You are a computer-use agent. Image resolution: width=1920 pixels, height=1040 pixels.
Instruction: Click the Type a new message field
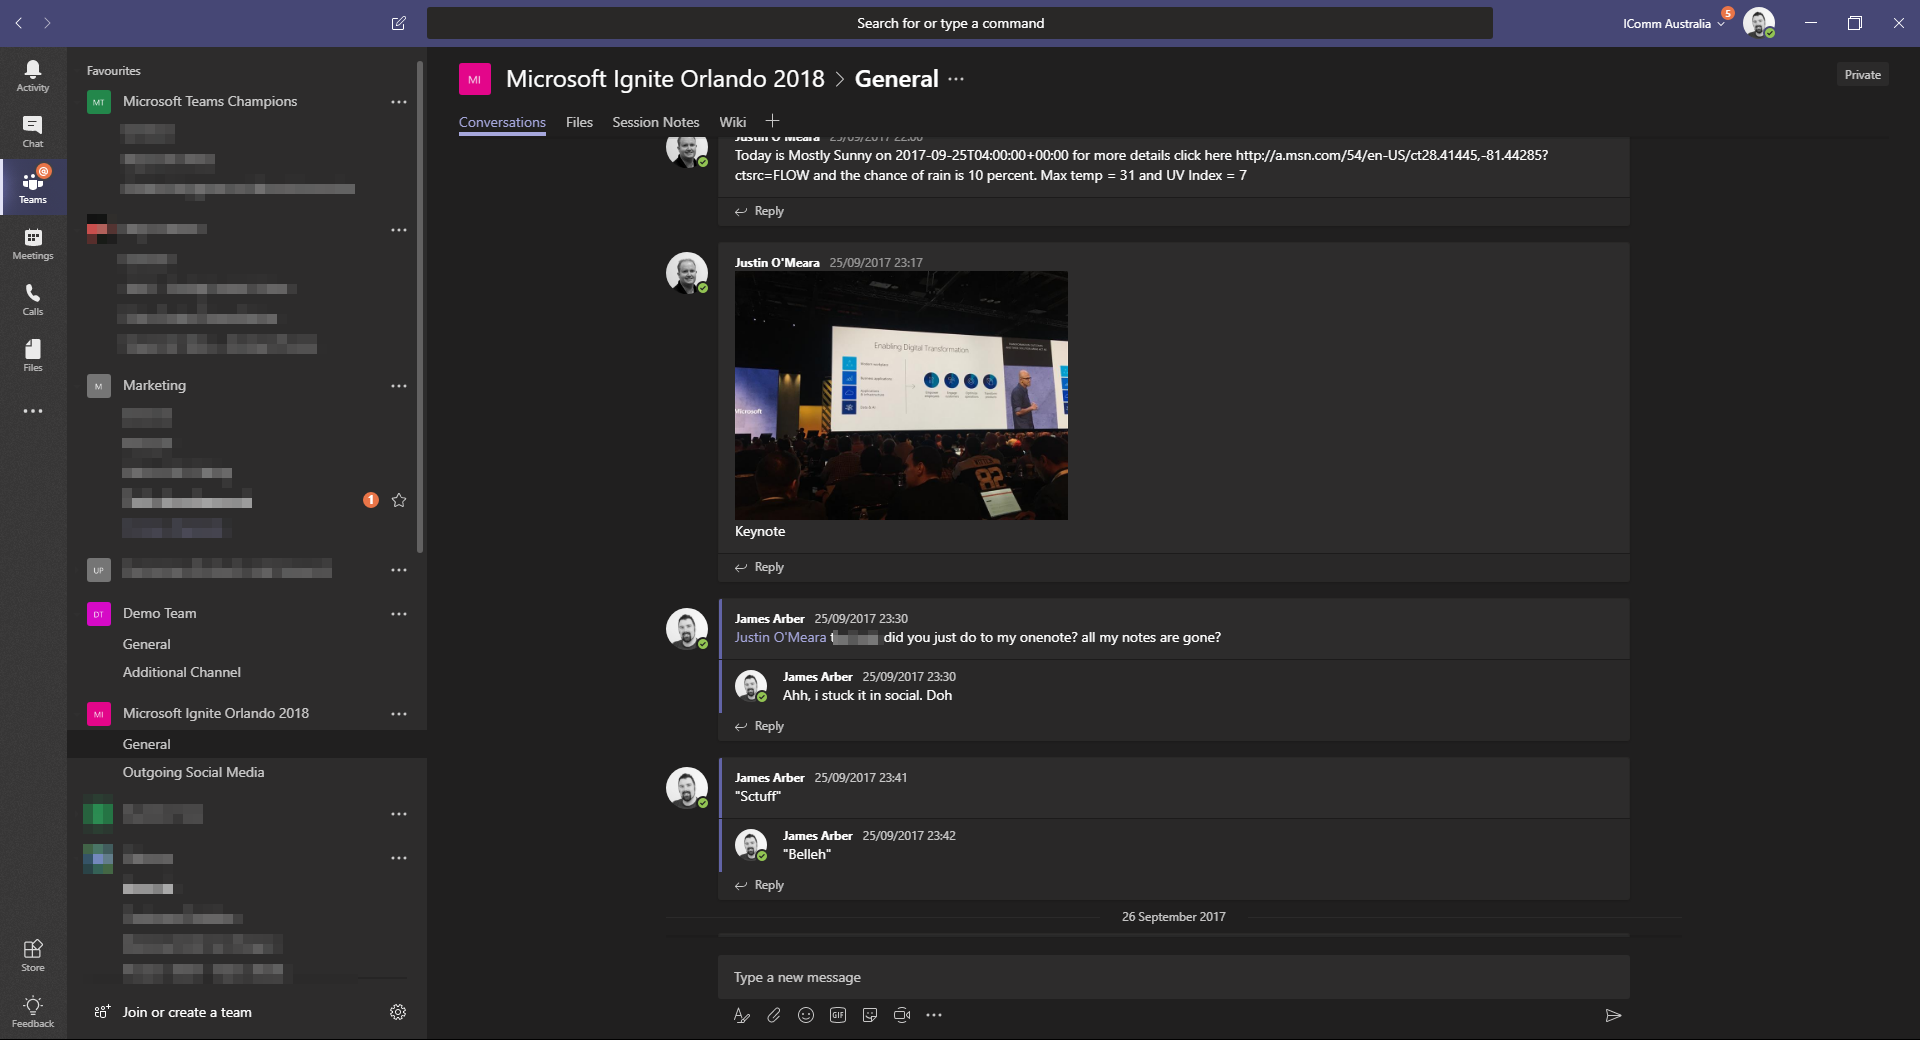click(x=1174, y=977)
